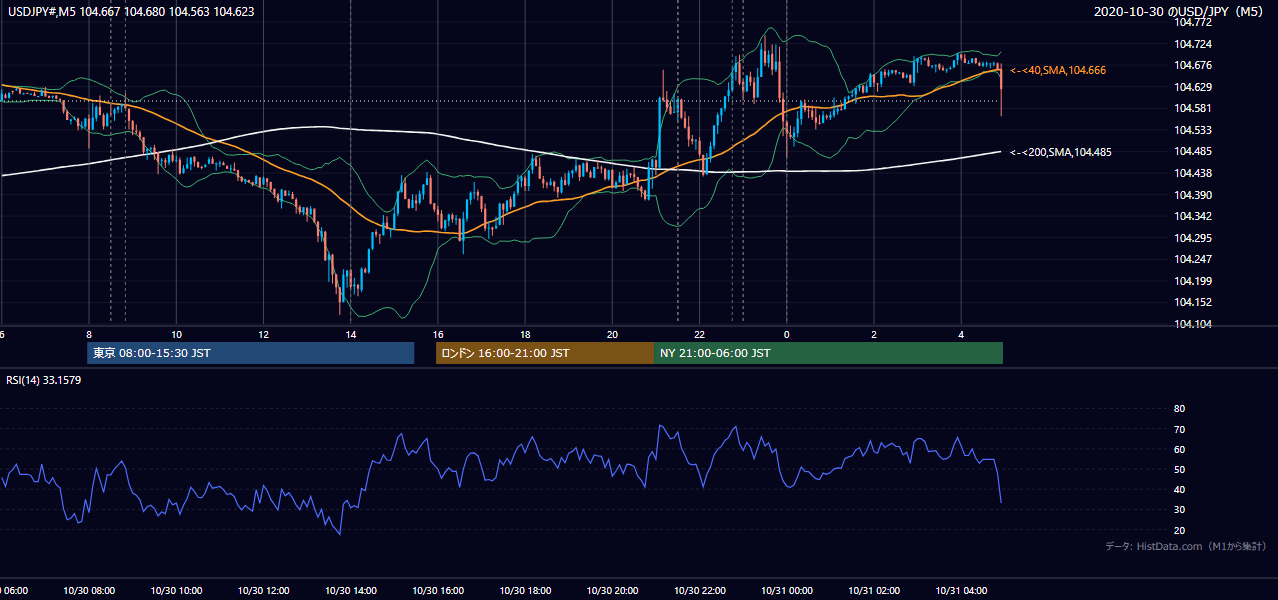Click the 104.676 price axis label
1278x600 pixels.
[1194, 65]
